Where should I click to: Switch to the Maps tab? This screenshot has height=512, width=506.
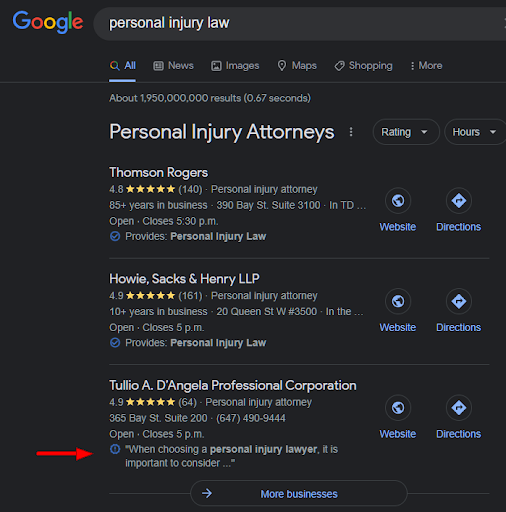pos(297,66)
